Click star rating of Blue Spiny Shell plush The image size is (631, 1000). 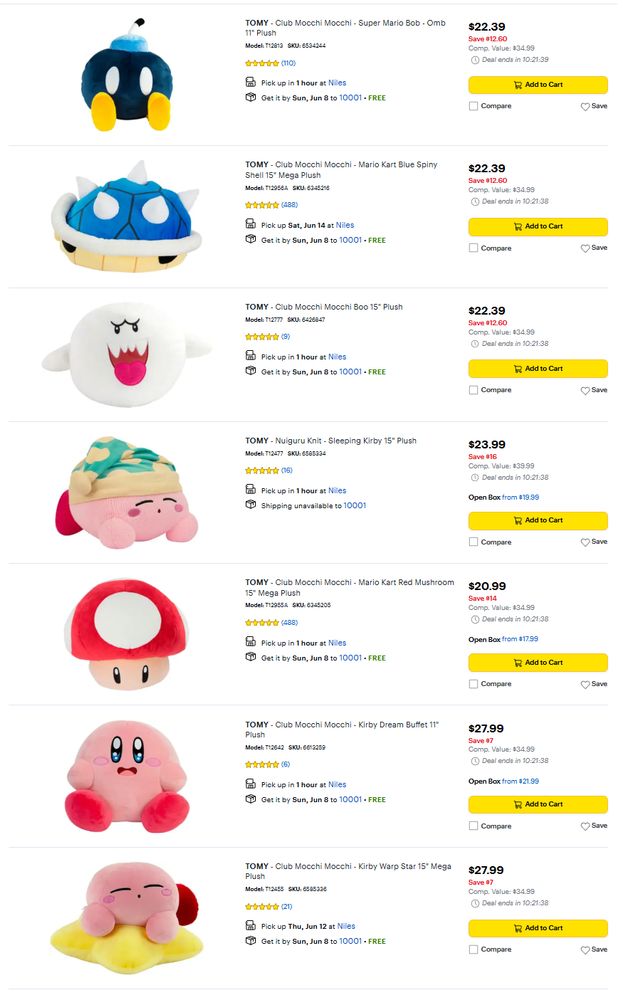262,205
